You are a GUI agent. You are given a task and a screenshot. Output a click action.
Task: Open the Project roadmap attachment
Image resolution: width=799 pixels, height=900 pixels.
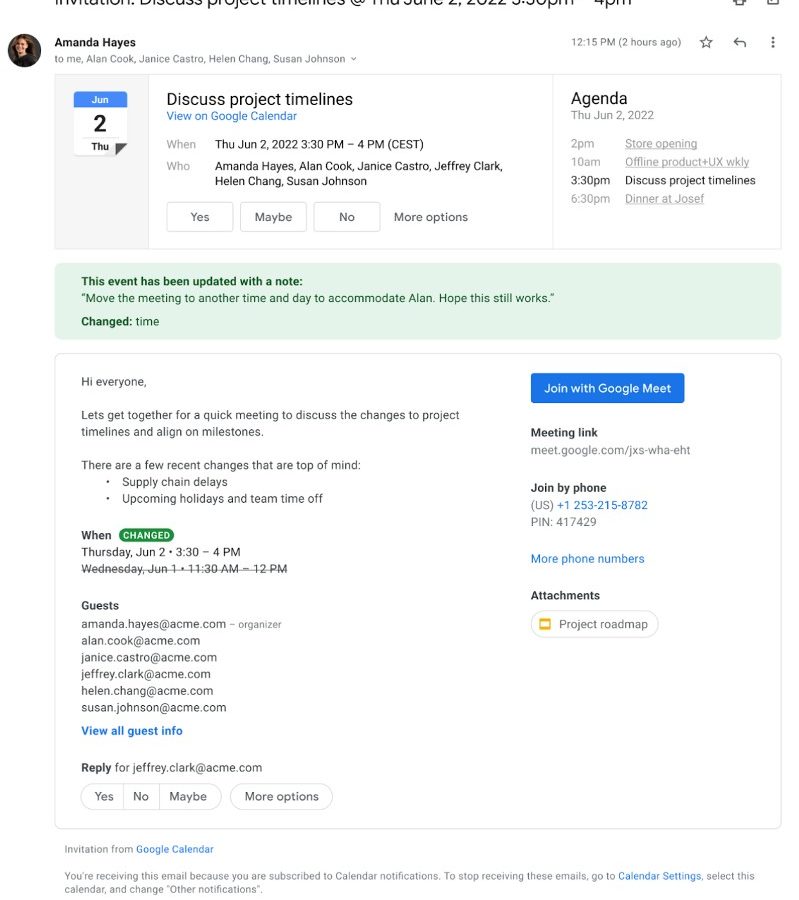(x=594, y=624)
